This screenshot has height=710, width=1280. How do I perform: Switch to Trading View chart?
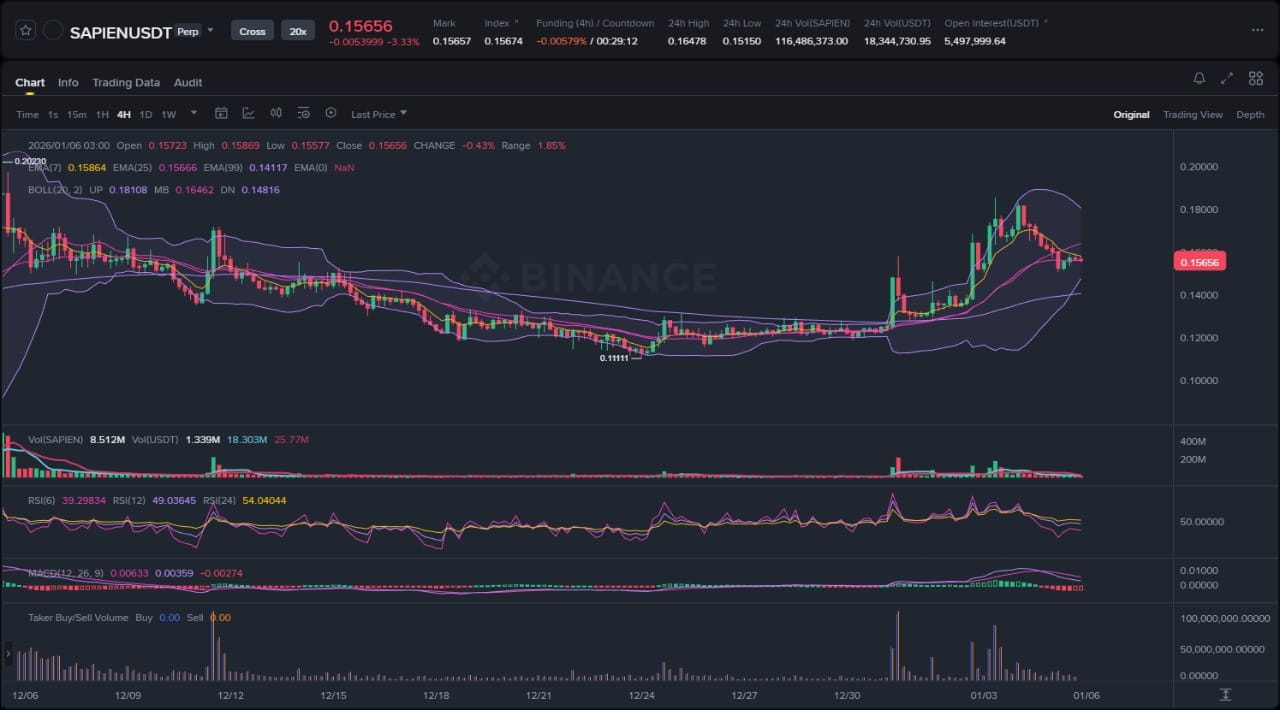click(x=1193, y=115)
